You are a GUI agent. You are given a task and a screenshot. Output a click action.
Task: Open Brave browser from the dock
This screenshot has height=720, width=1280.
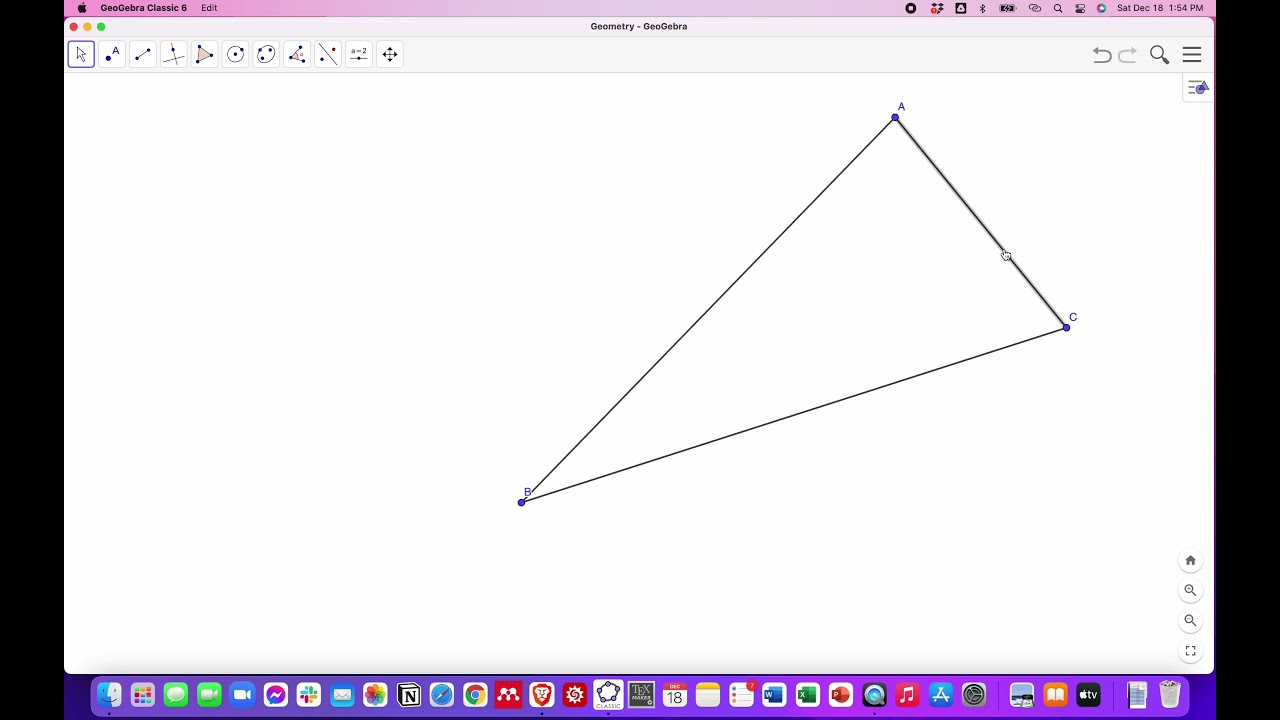tap(542, 694)
